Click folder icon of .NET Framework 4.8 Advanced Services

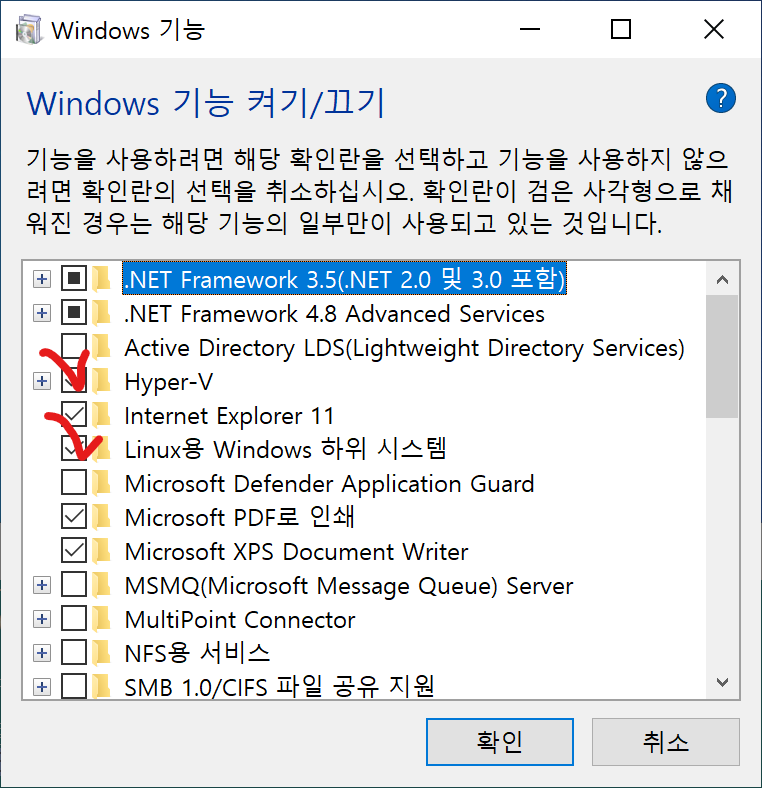[x=102, y=313]
